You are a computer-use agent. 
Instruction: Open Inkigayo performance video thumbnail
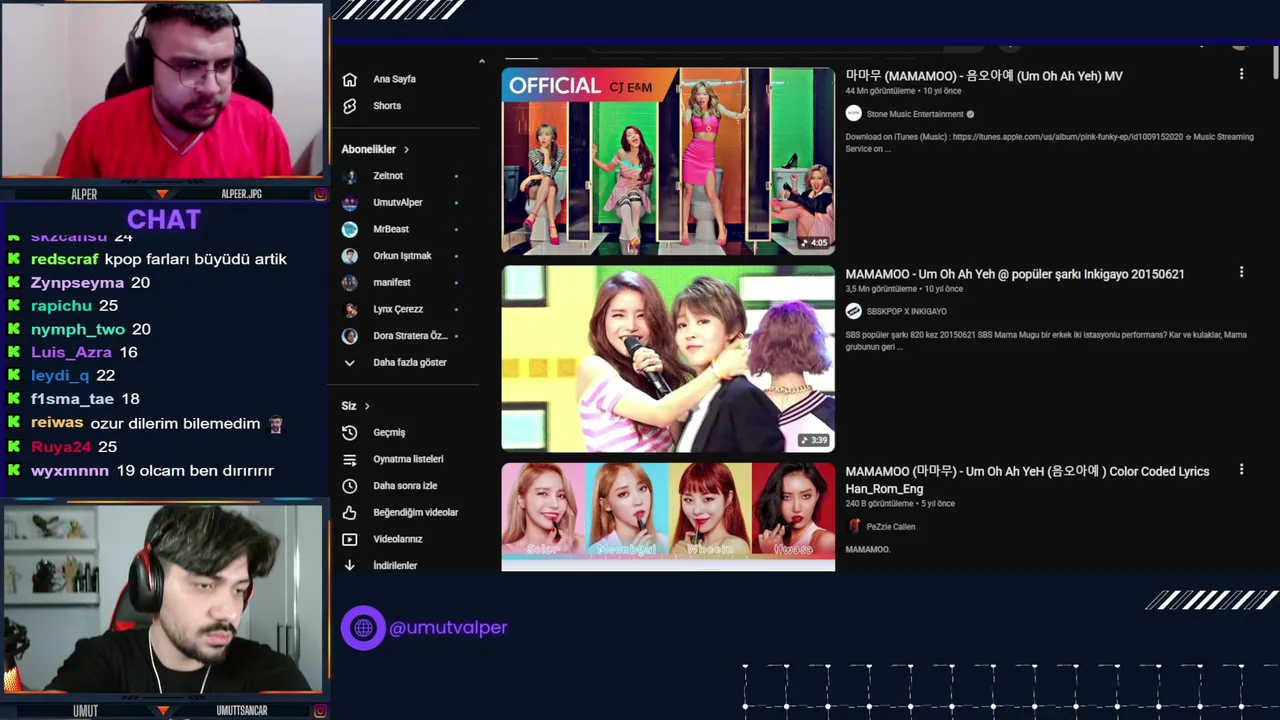click(668, 359)
